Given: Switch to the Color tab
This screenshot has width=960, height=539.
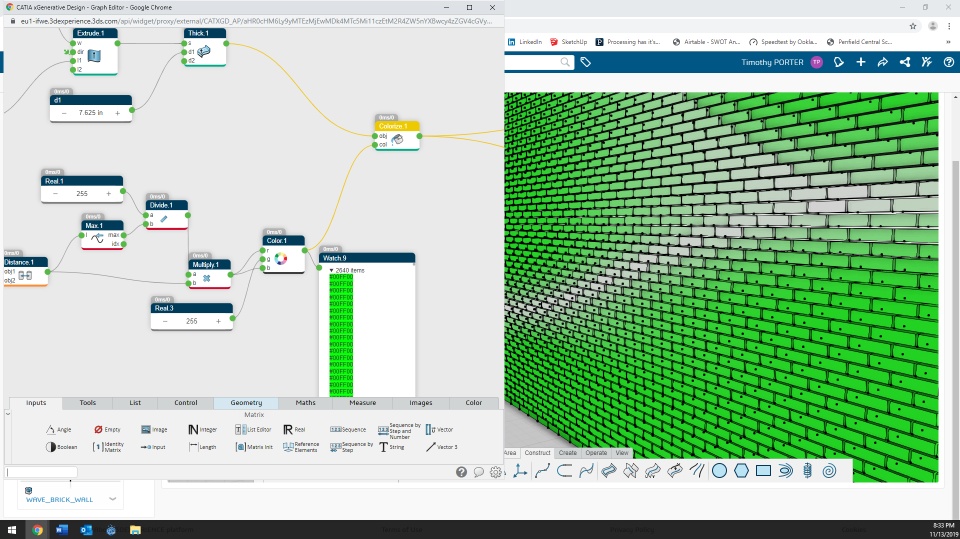Looking at the screenshot, I should pyautogui.click(x=473, y=403).
